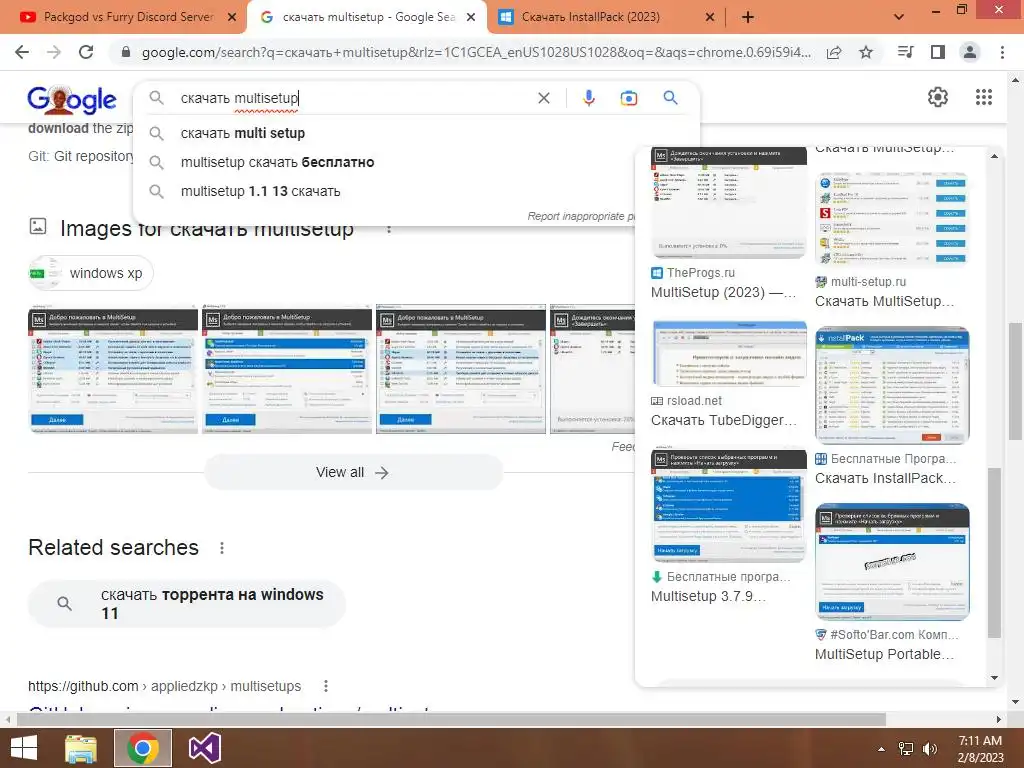This screenshot has width=1024, height=768.
Task: Click the View all images button
Action: [x=353, y=472]
